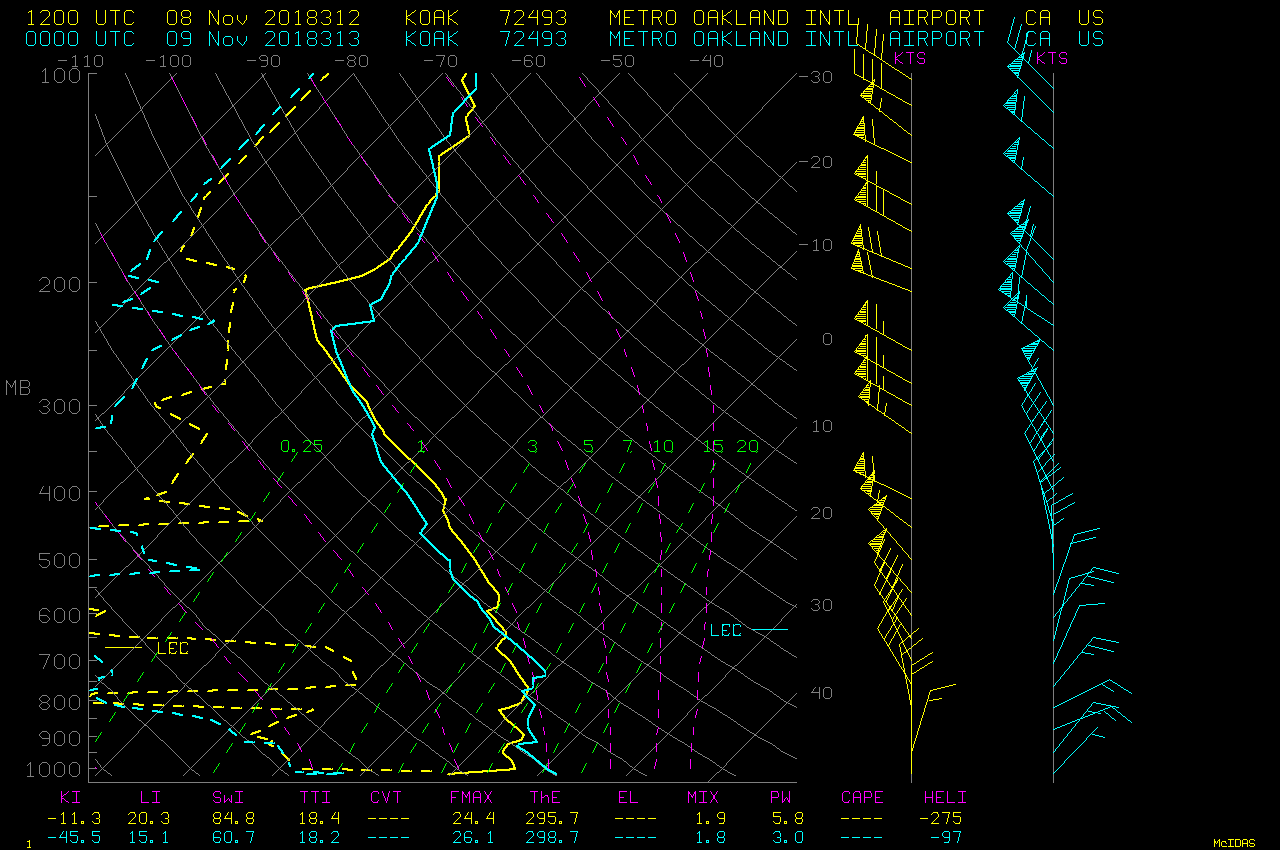Select the FMAX index header
1280x850 pixels.
(470, 798)
